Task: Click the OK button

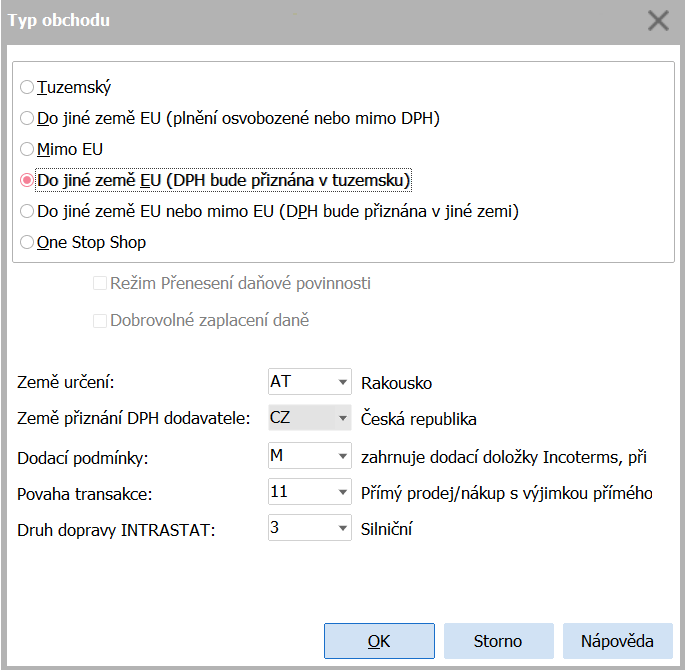Action: tap(379, 641)
